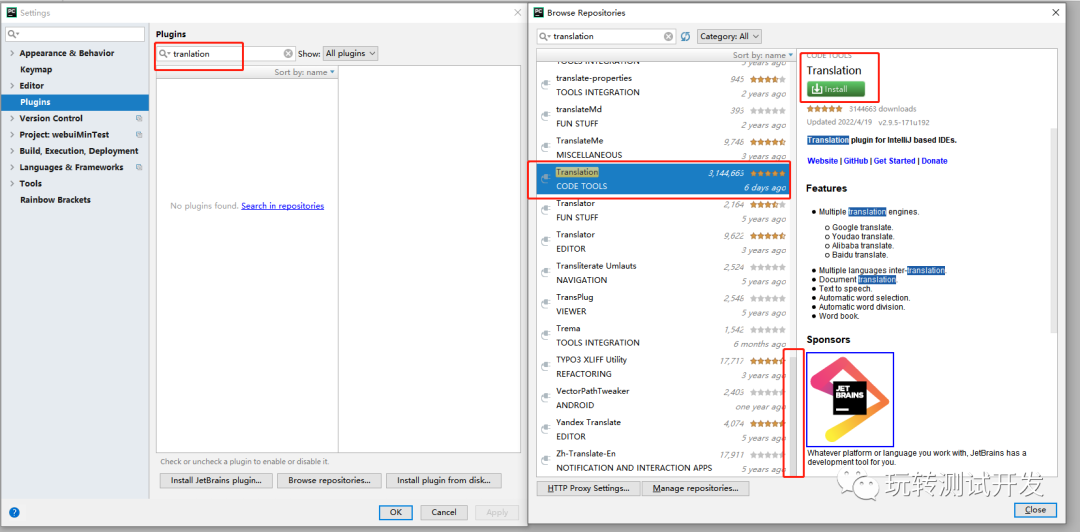1080x532 pixels.
Task: Select Rainbow Brackets settings
Action: point(55,200)
